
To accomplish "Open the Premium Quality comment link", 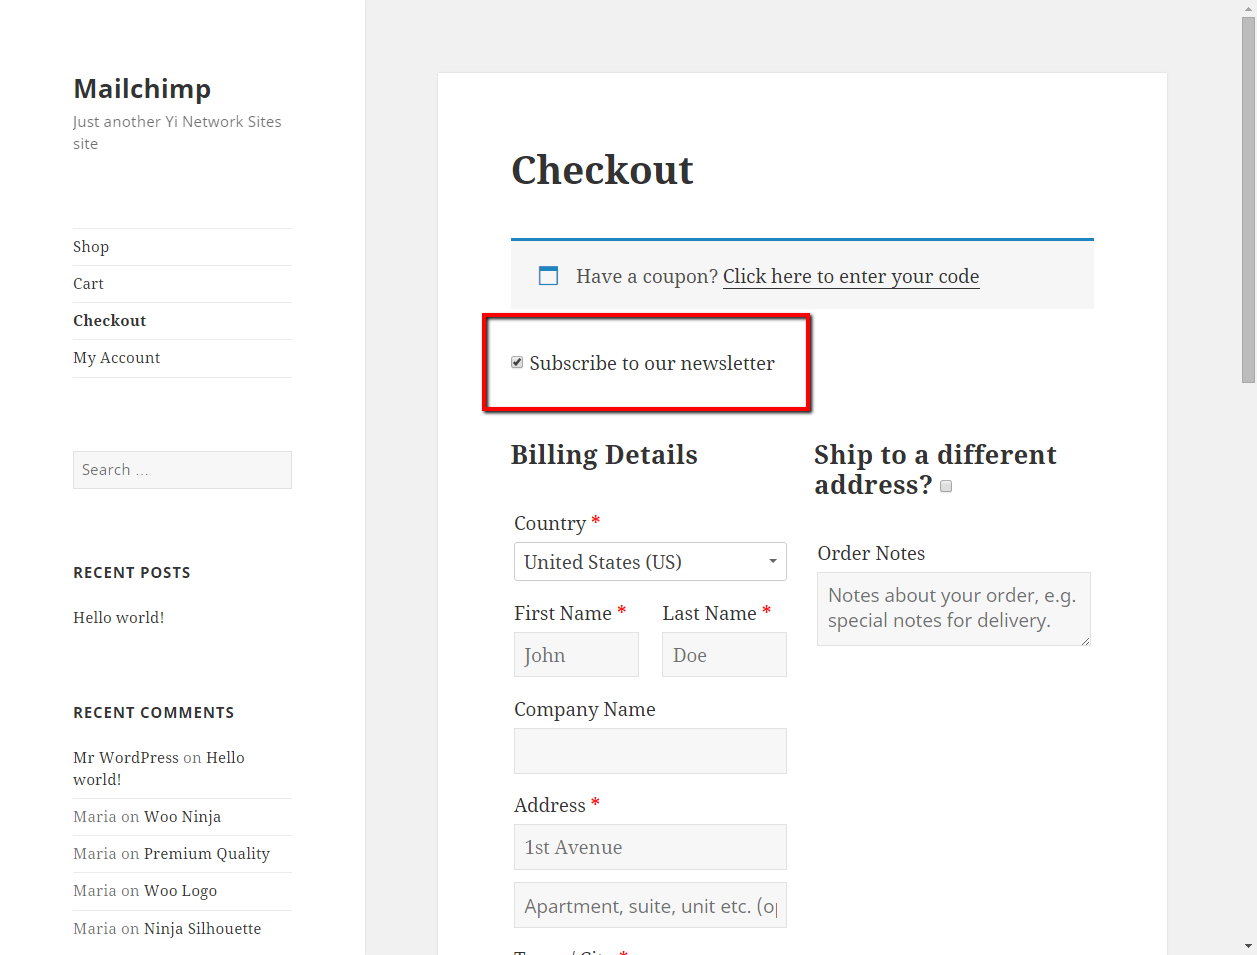I will pos(207,854).
